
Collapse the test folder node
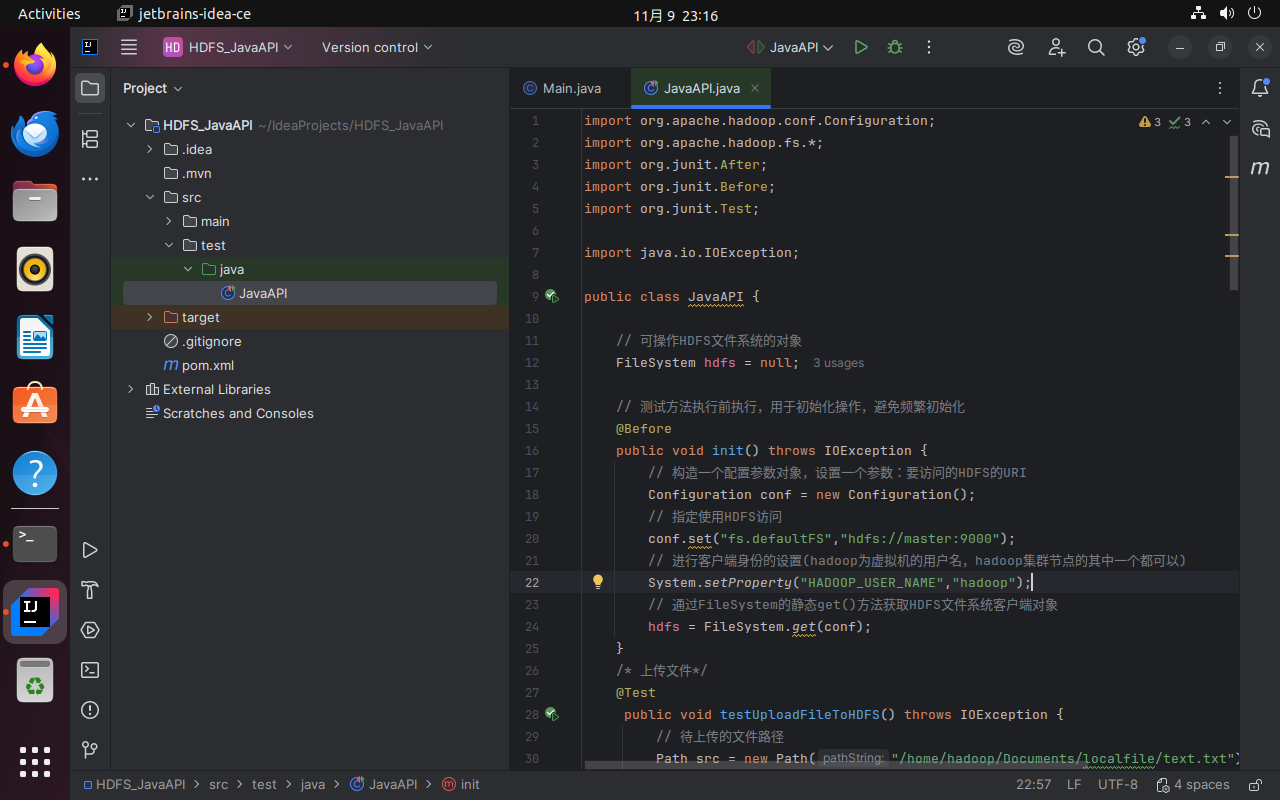pyautogui.click(x=168, y=245)
